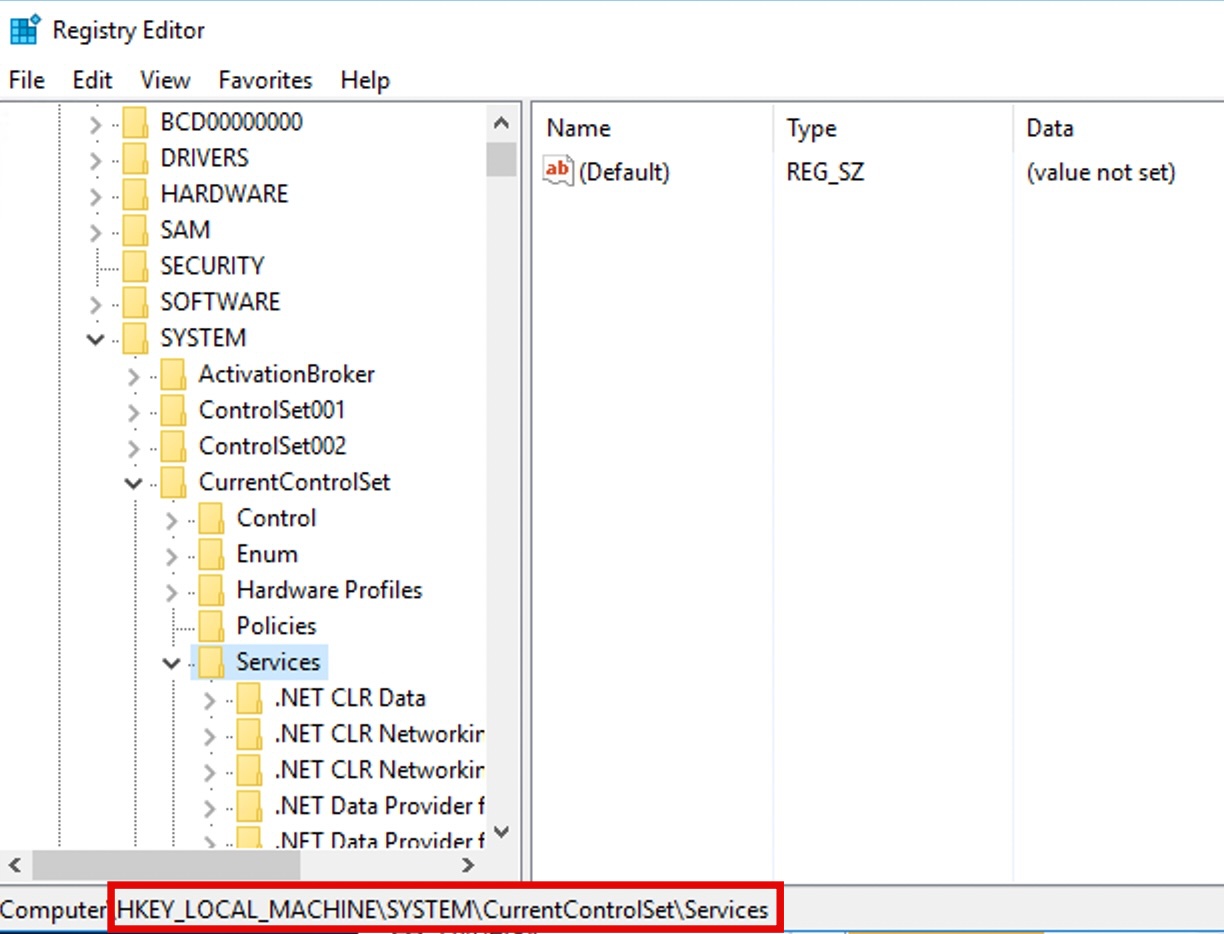The image size is (1224, 934).
Task: Expand the BCD00000000 key
Action: click(x=95, y=125)
